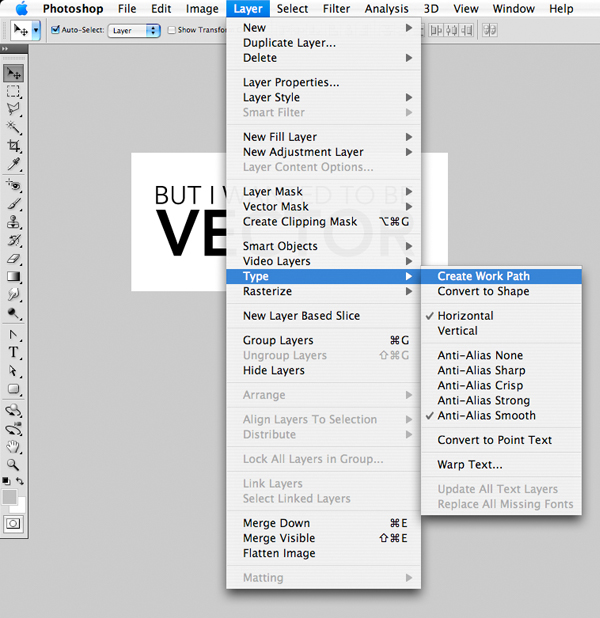The width and height of the screenshot is (600, 618).
Task: Expand the toolbox panel double-arrow
Action: click(x=4, y=49)
